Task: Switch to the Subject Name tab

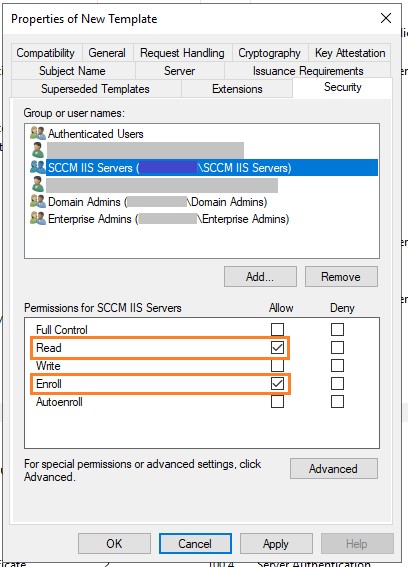Action: click(72, 71)
